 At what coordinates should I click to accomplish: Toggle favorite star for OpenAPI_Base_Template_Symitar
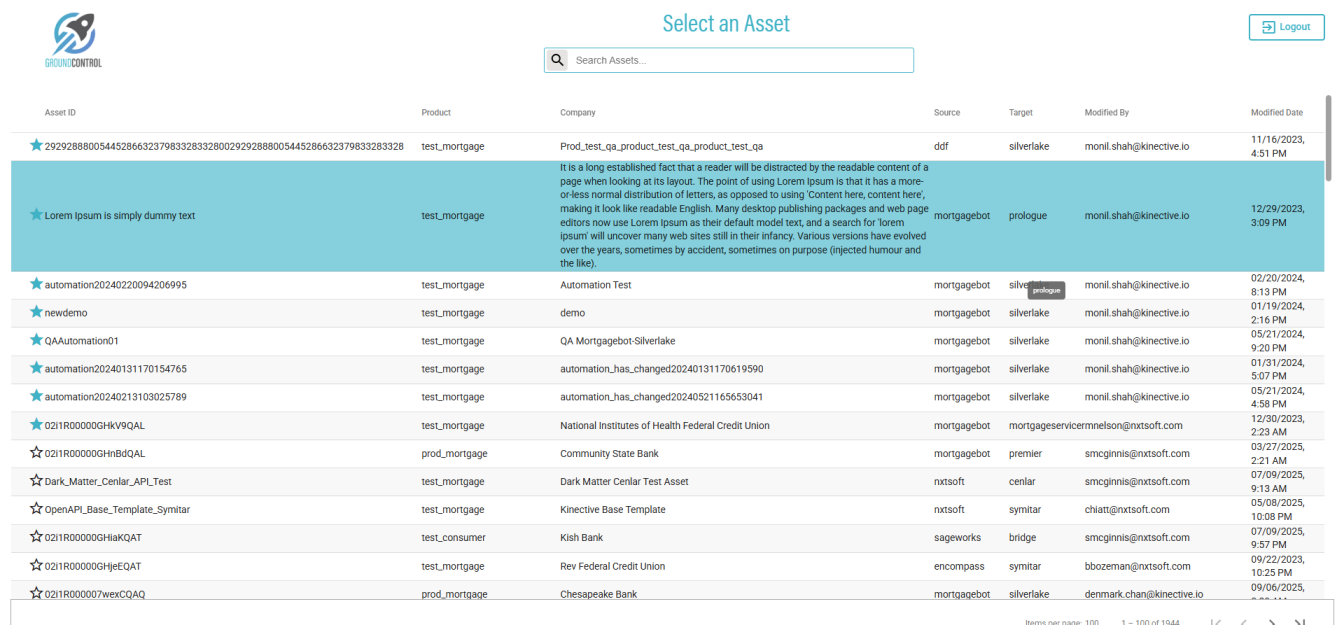tap(37, 509)
